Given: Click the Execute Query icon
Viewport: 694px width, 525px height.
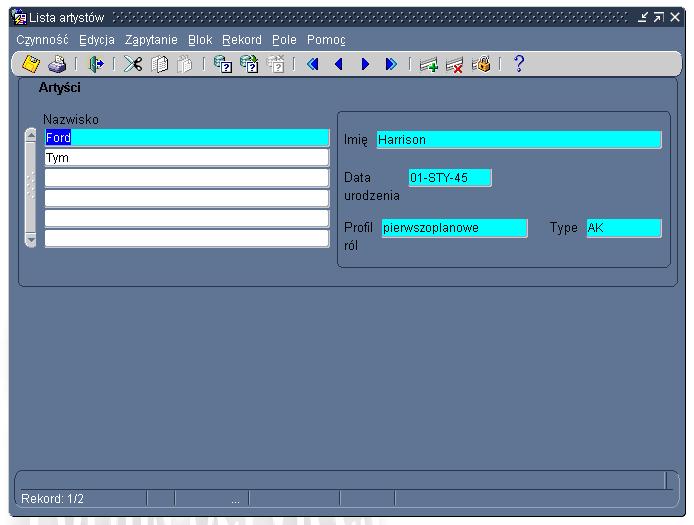Looking at the screenshot, I should pyautogui.click(x=250, y=64).
